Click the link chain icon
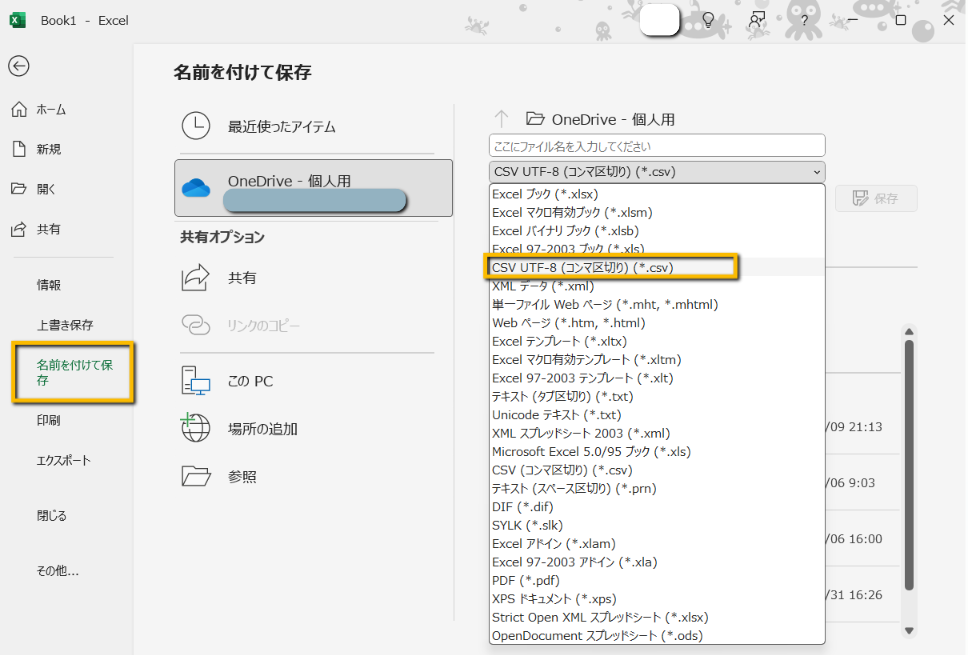The image size is (968, 655). (196, 325)
